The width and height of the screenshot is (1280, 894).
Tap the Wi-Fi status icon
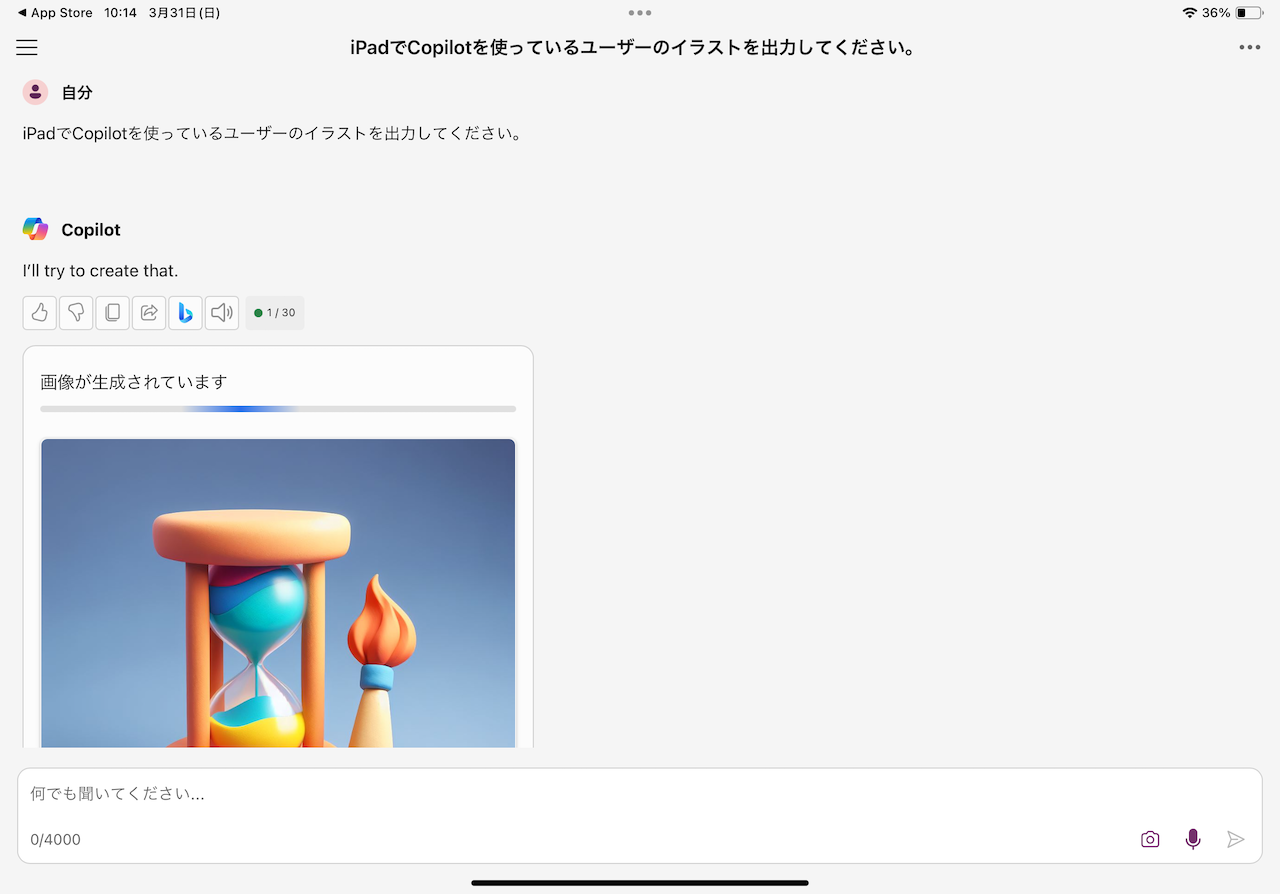tap(1189, 13)
